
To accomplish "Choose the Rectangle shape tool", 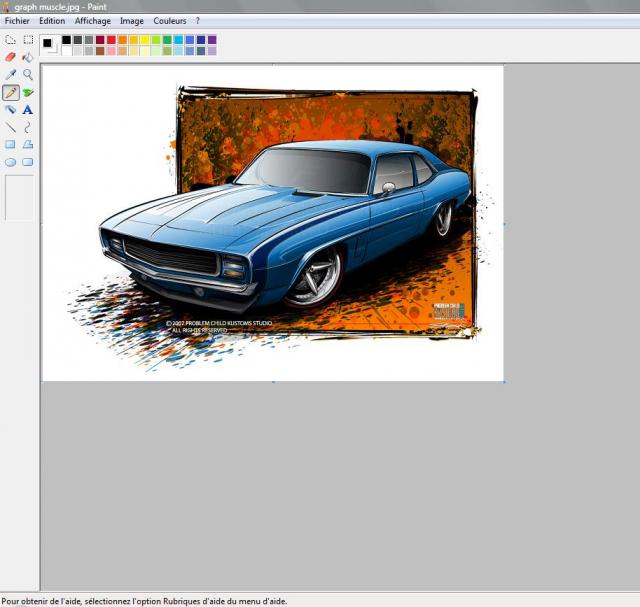I will tap(11, 145).
